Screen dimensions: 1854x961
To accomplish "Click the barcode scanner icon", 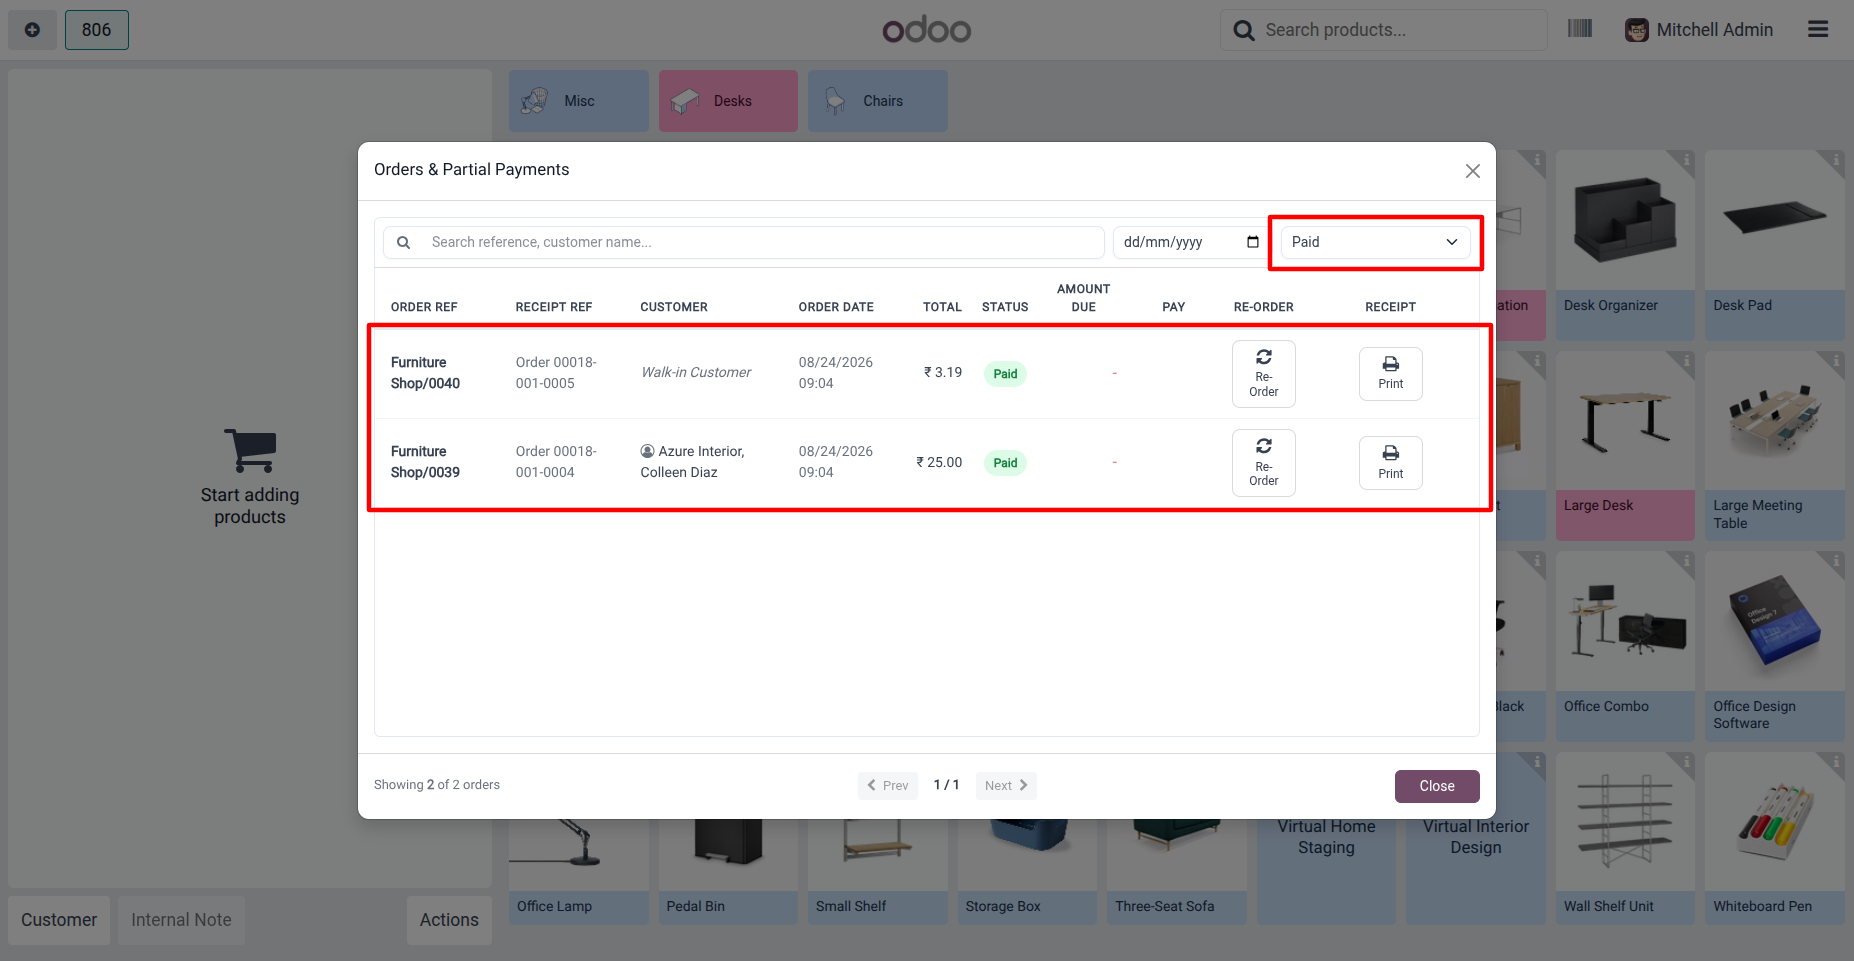I will point(1580,29).
